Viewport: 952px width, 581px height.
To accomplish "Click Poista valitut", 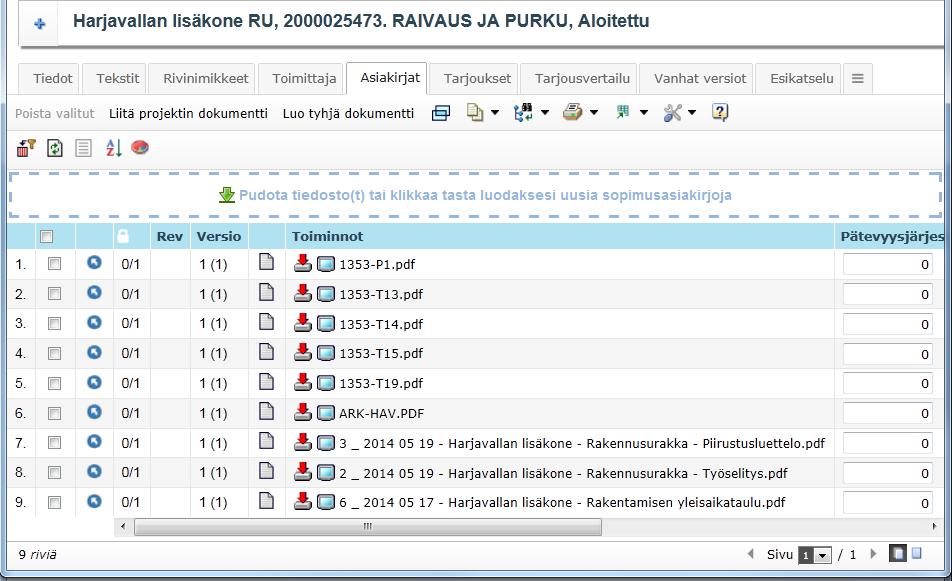I will pos(55,114).
